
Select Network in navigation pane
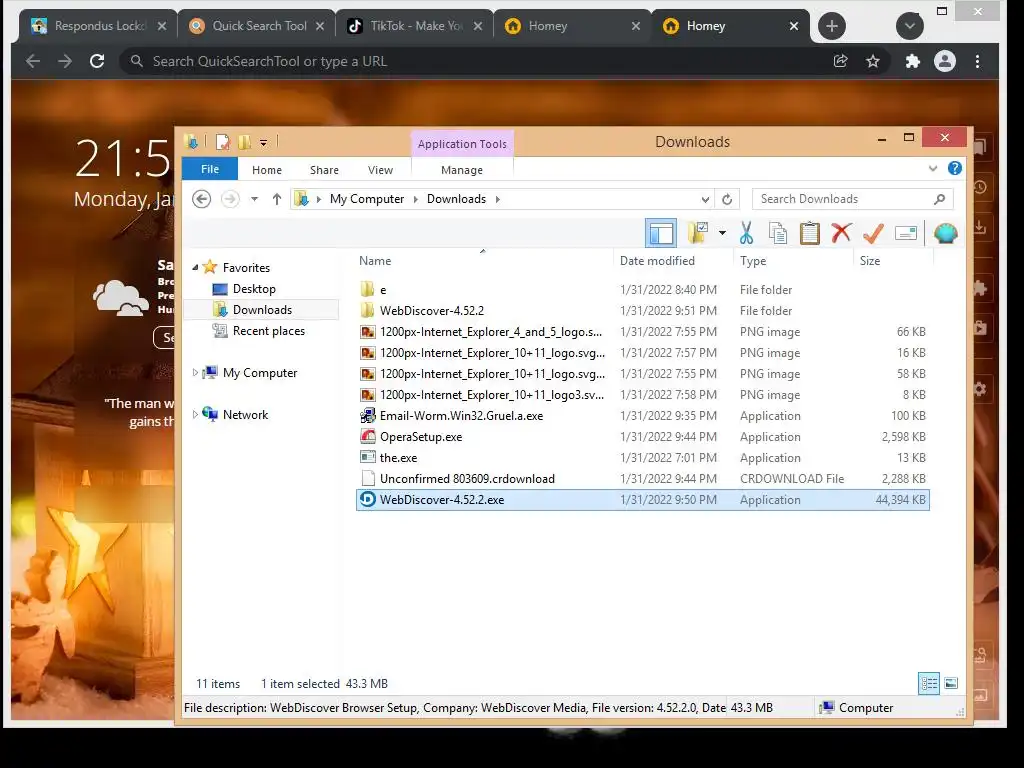[245, 414]
